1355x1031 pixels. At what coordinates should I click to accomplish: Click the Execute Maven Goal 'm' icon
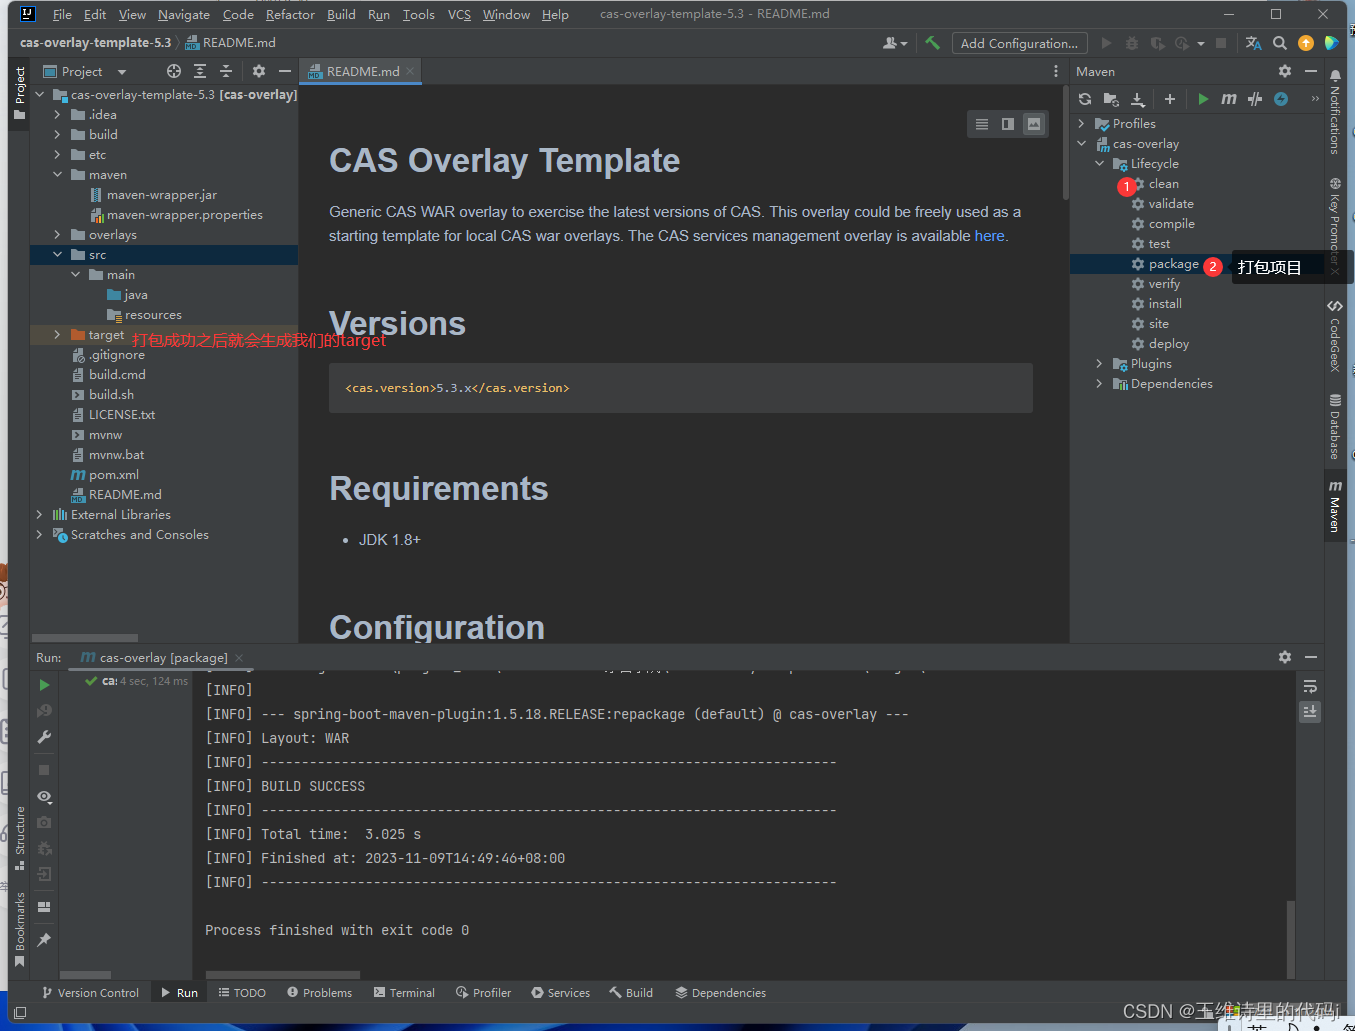1229,99
